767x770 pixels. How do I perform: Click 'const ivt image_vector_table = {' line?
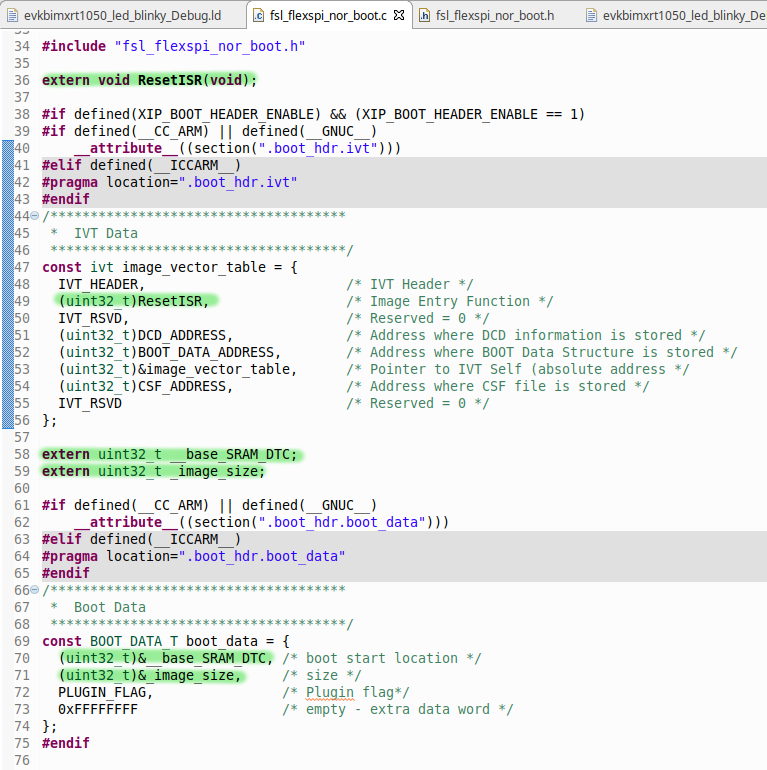(x=169, y=267)
